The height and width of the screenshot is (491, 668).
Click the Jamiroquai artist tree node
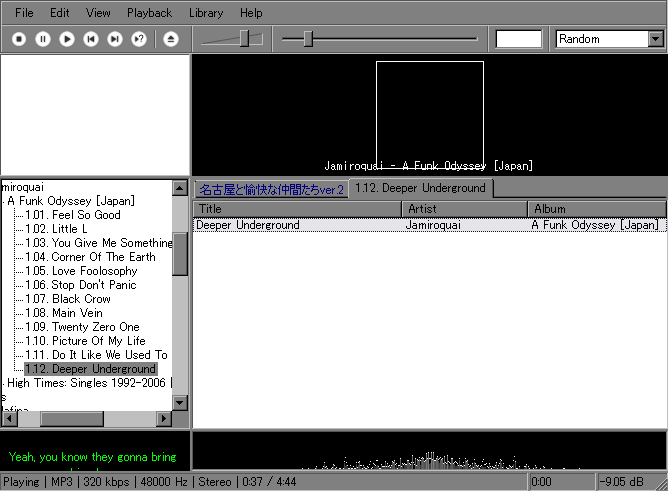[23, 187]
